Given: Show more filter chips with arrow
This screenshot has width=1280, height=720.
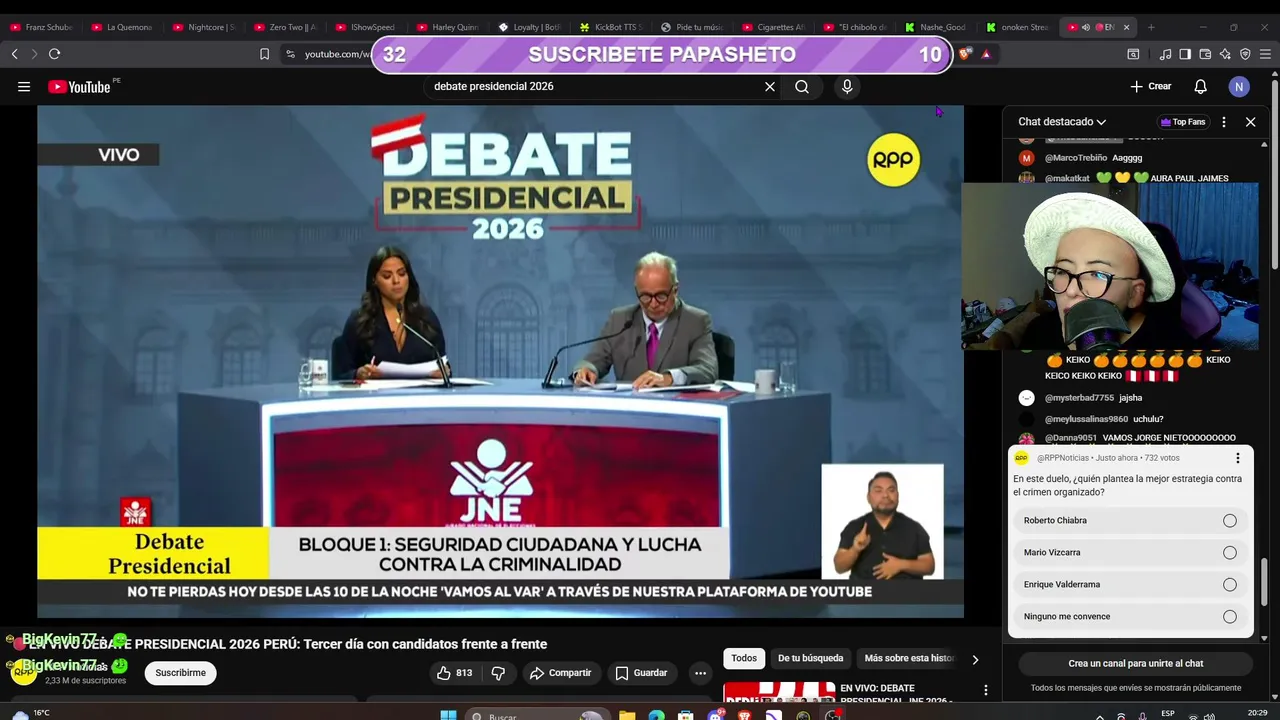Looking at the screenshot, I should pos(975,659).
